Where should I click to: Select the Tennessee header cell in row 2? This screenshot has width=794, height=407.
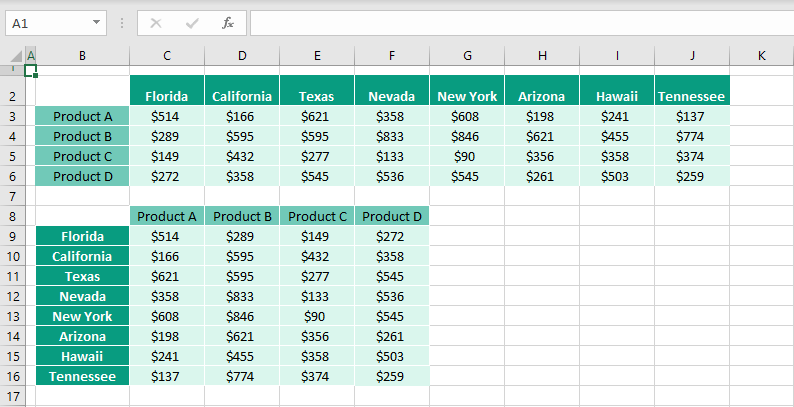[x=692, y=96]
